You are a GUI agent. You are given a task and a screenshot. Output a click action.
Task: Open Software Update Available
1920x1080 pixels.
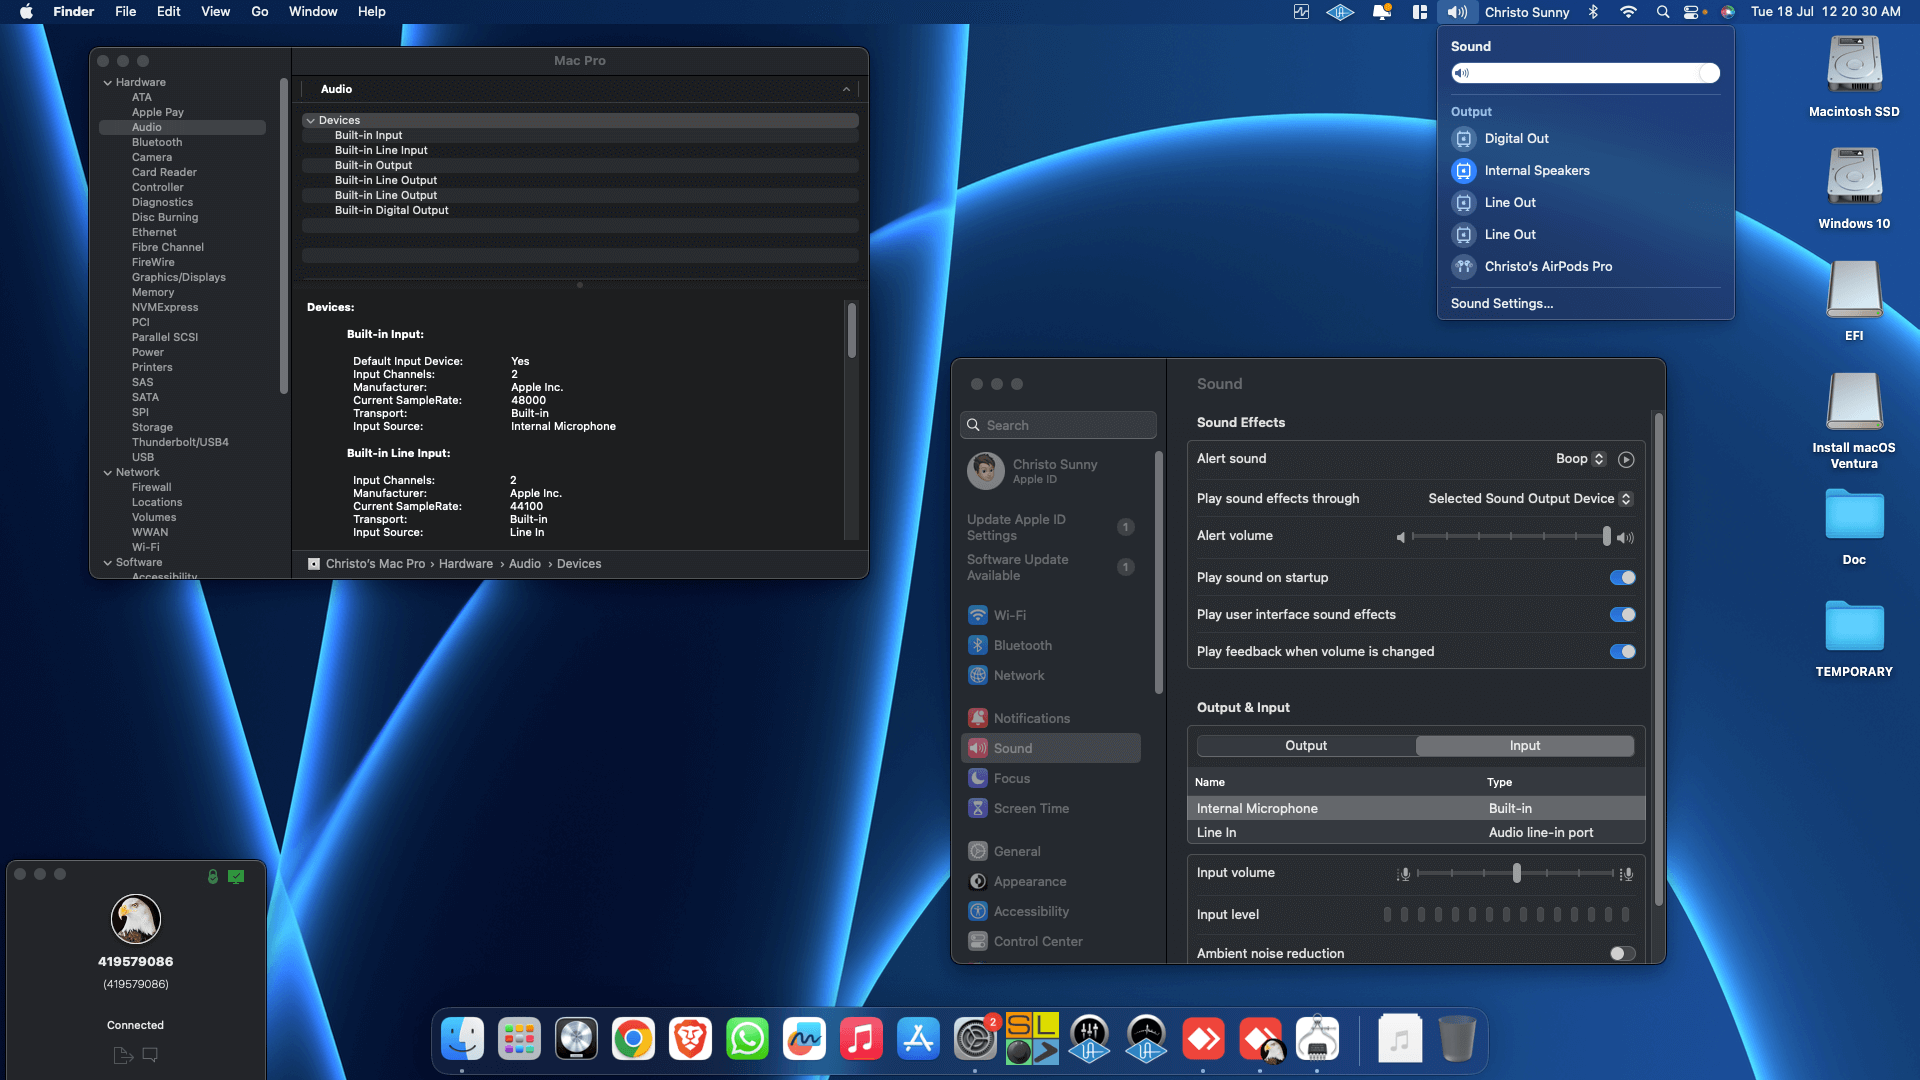click(1050, 568)
